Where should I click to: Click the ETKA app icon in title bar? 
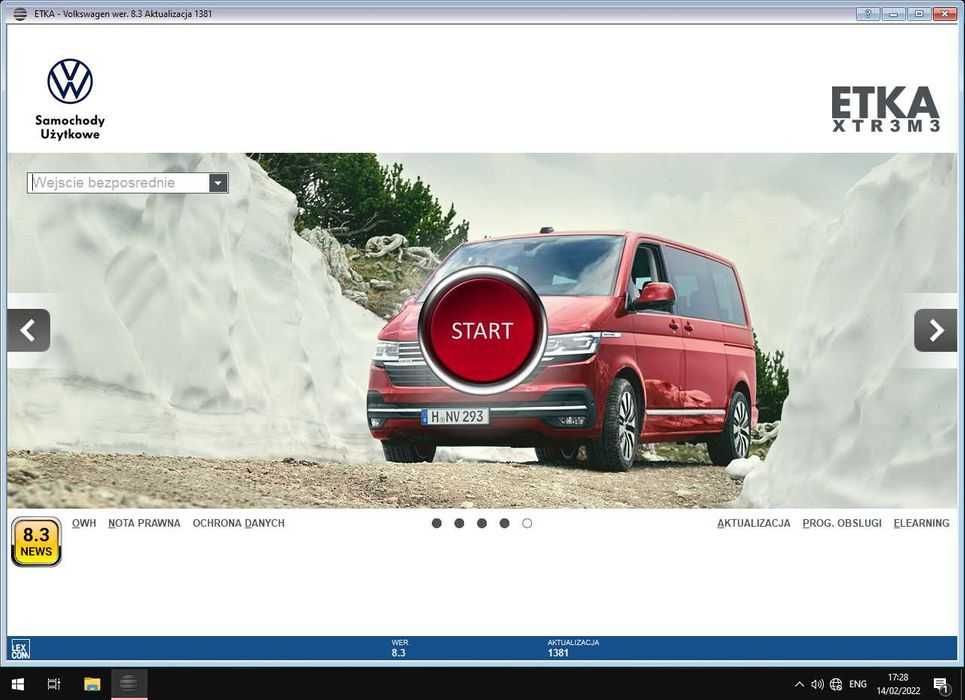coord(20,14)
